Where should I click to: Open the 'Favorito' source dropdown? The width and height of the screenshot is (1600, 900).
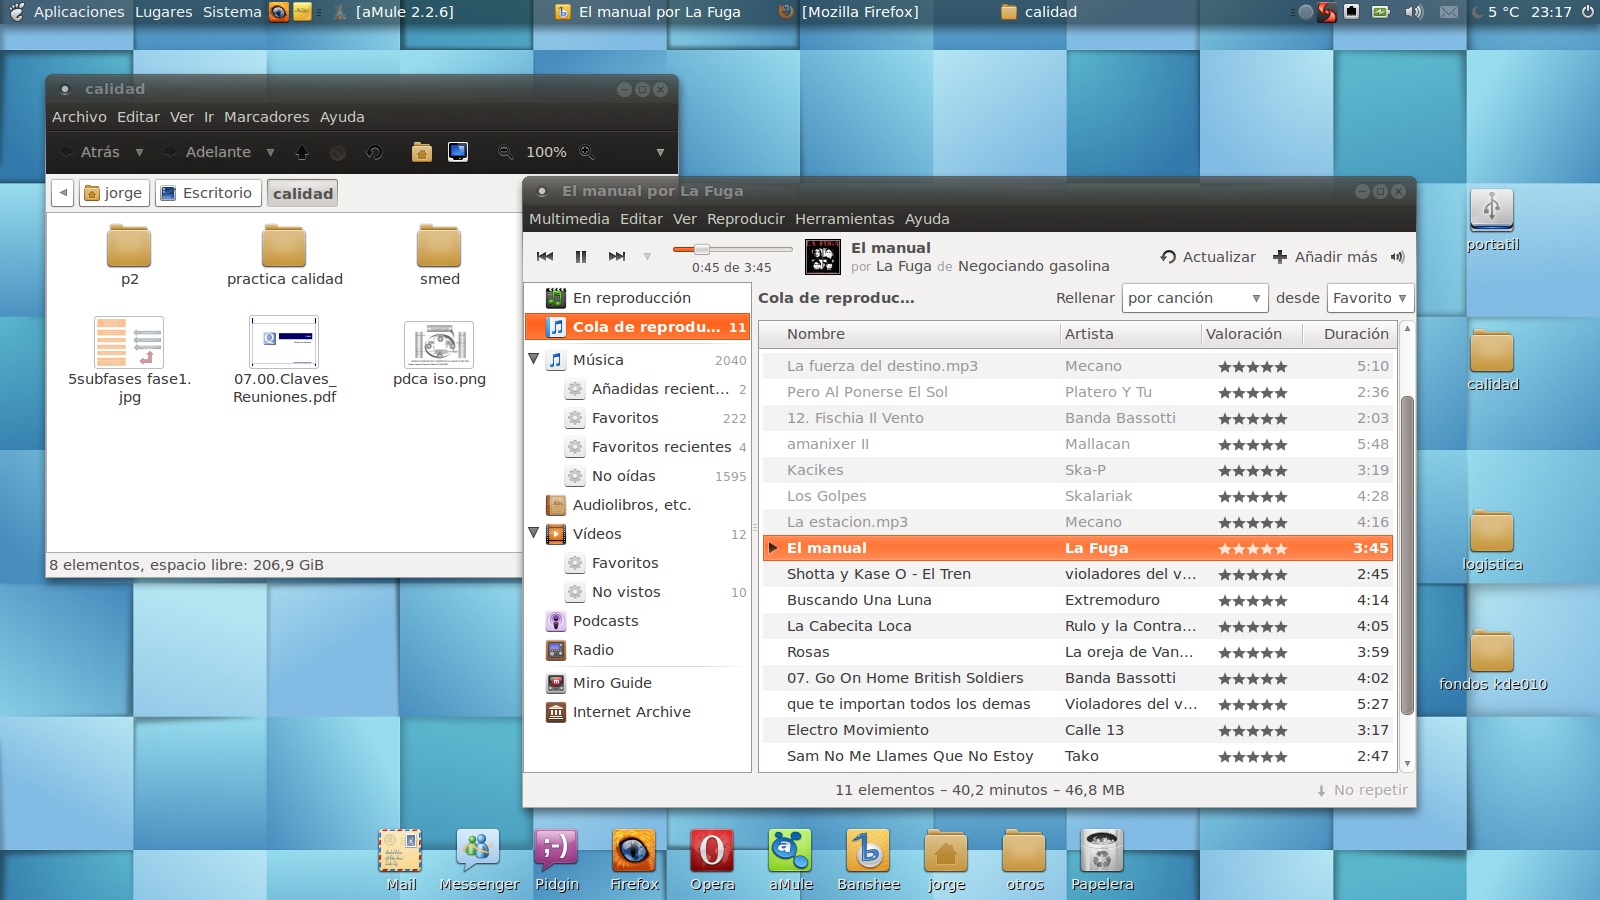[x=1369, y=298]
